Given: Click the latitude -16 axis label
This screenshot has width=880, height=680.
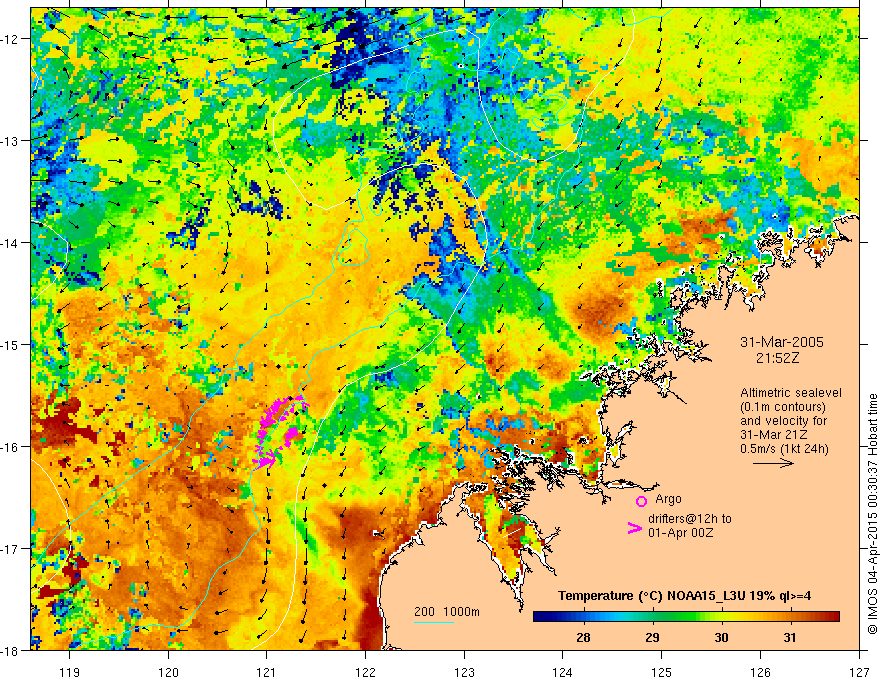Looking at the screenshot, I should (x=11, y=447).
